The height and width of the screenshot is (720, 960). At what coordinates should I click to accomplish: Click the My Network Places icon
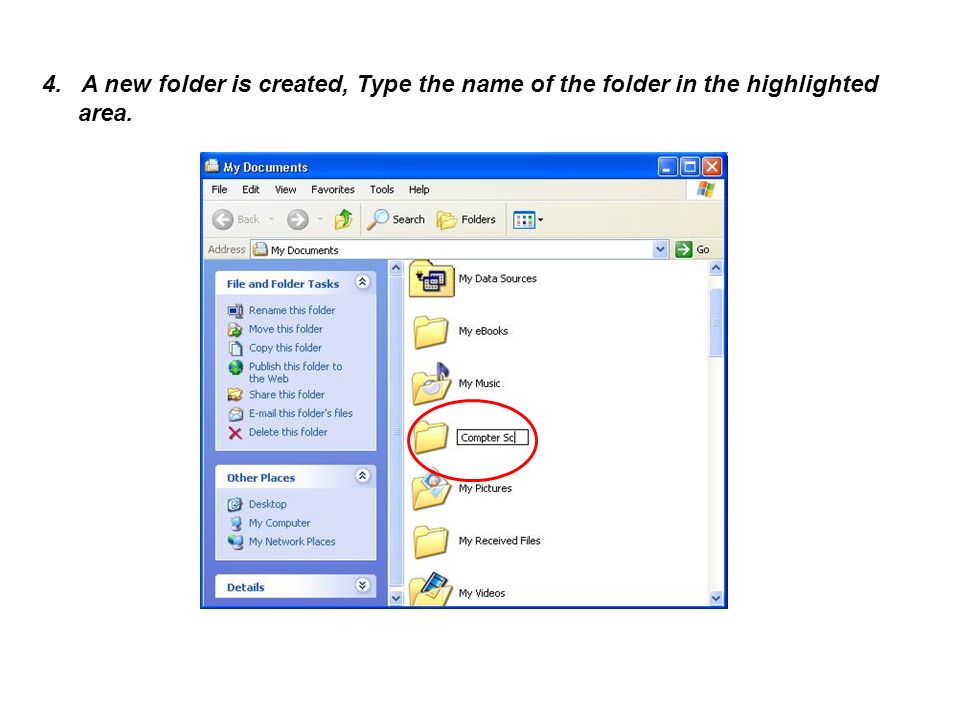[235, 542]
